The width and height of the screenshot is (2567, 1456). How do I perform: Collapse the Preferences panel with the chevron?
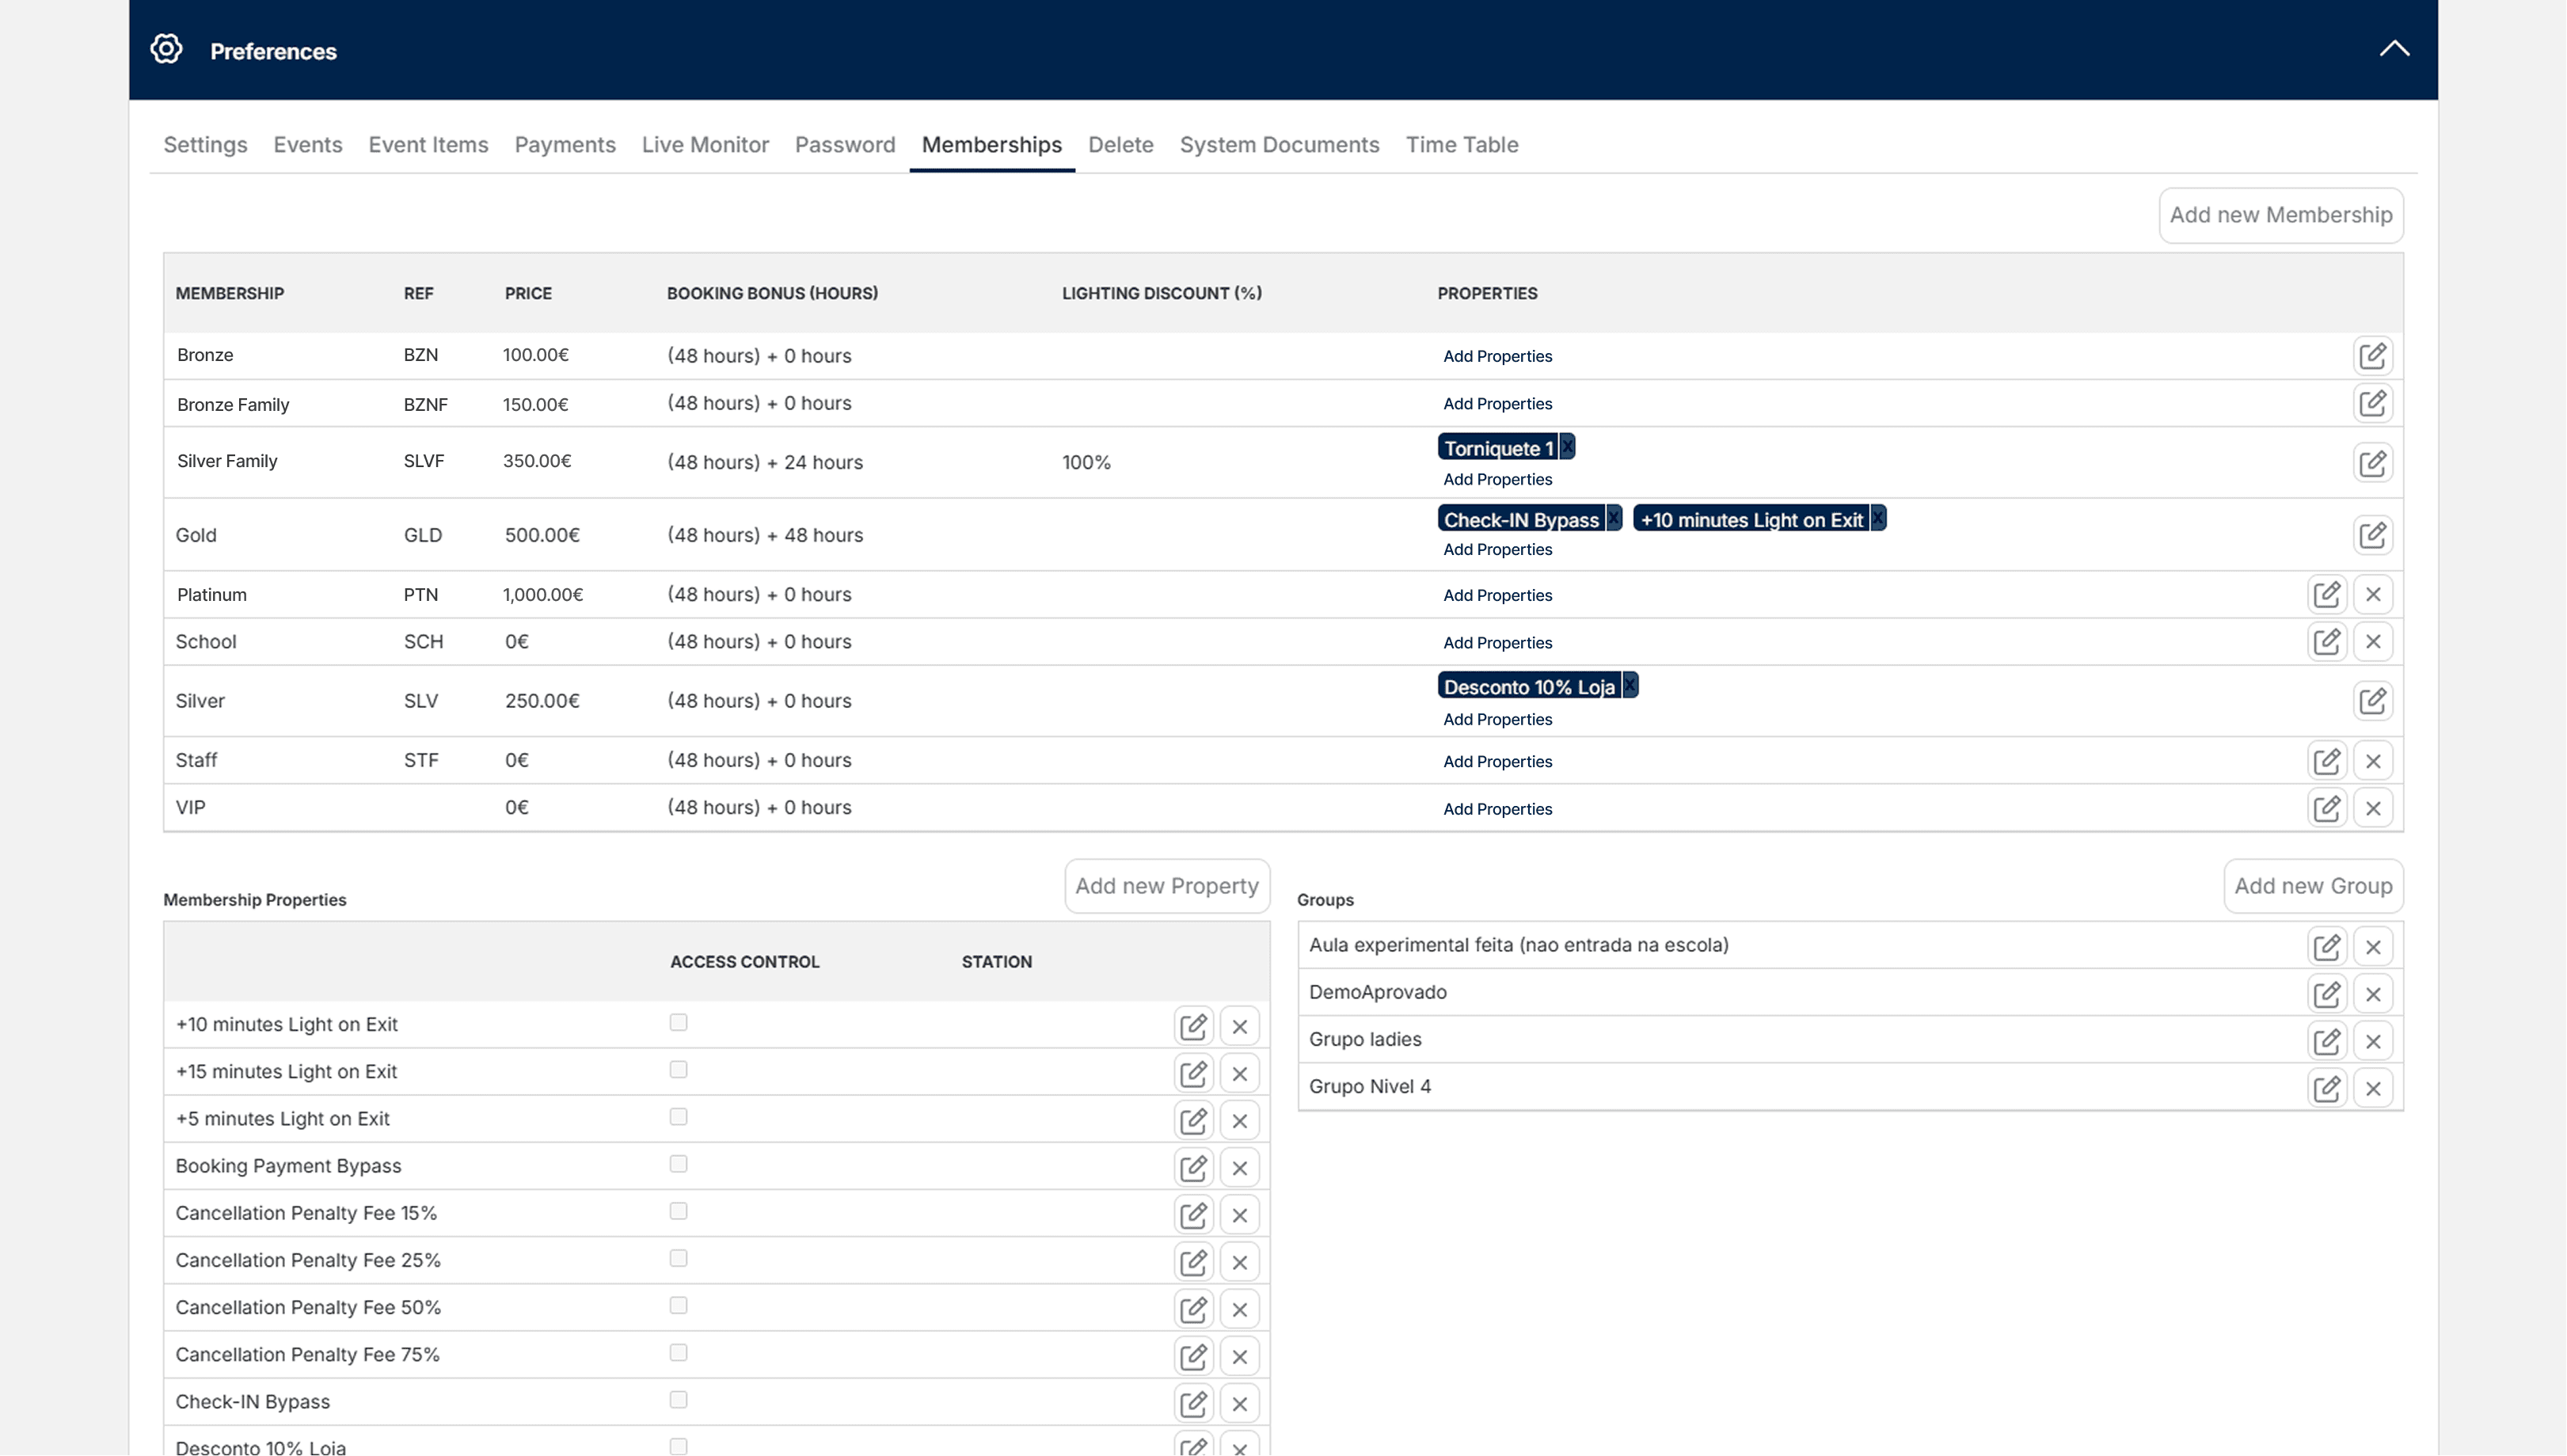coord(2393,48)
